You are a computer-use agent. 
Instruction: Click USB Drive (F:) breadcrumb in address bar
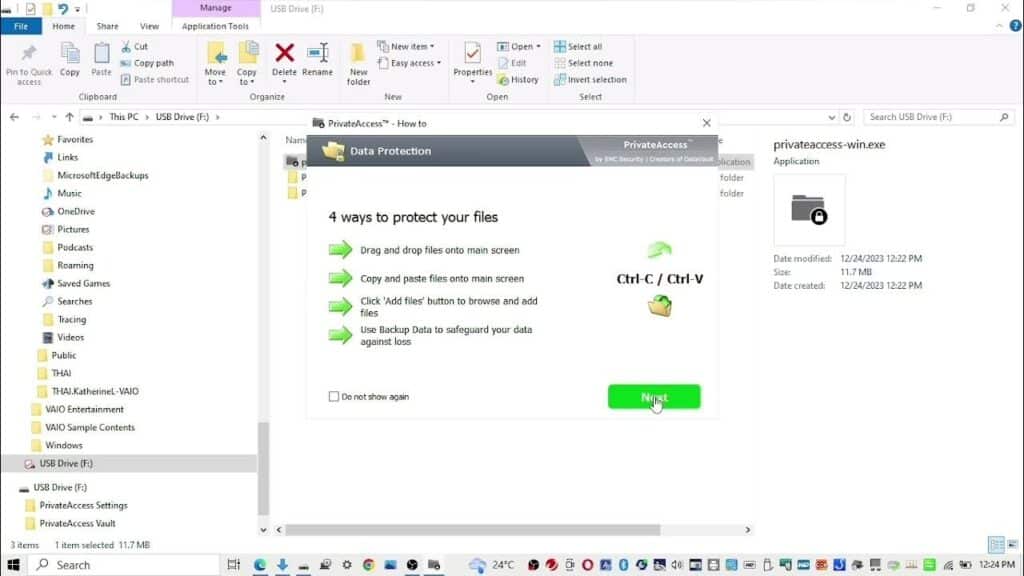[182, 117]
